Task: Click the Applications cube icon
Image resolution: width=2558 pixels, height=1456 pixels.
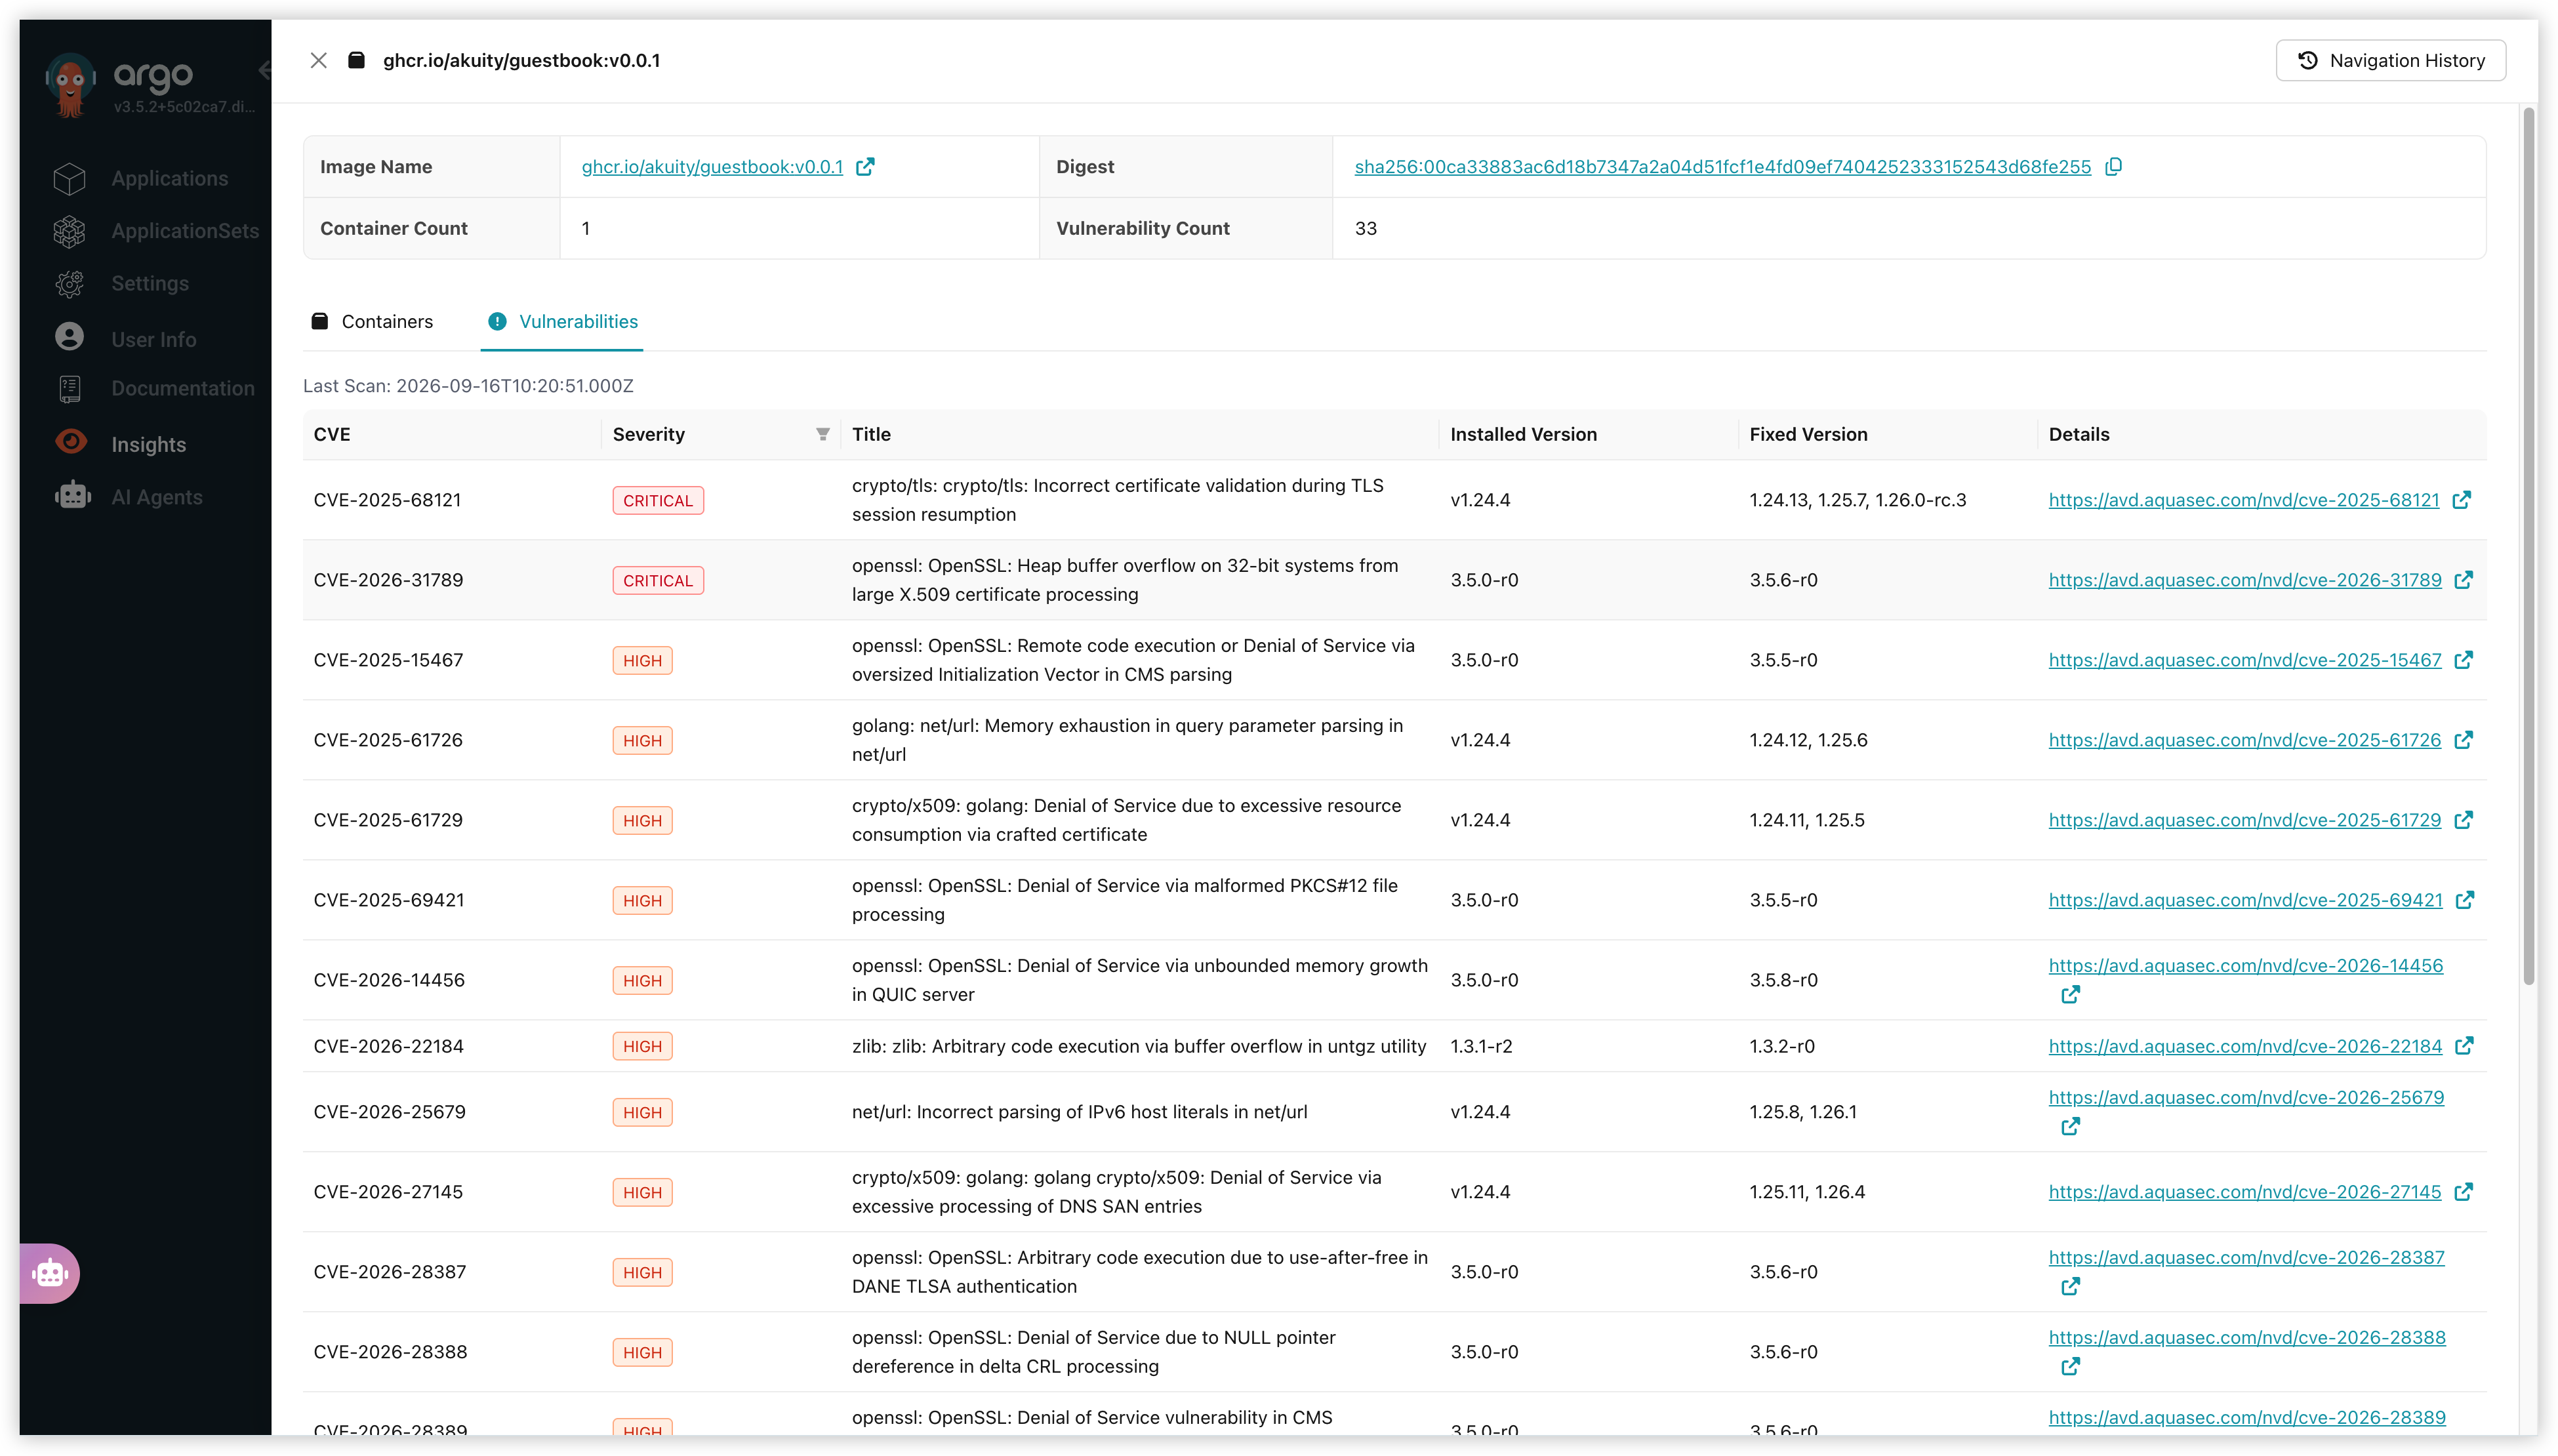Action: (70, 179)
